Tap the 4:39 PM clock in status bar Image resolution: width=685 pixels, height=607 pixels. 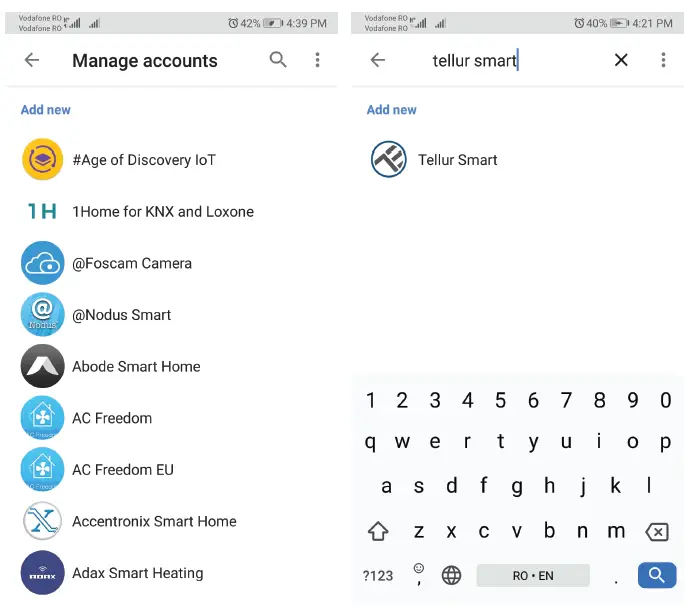[x=306, y=23]
